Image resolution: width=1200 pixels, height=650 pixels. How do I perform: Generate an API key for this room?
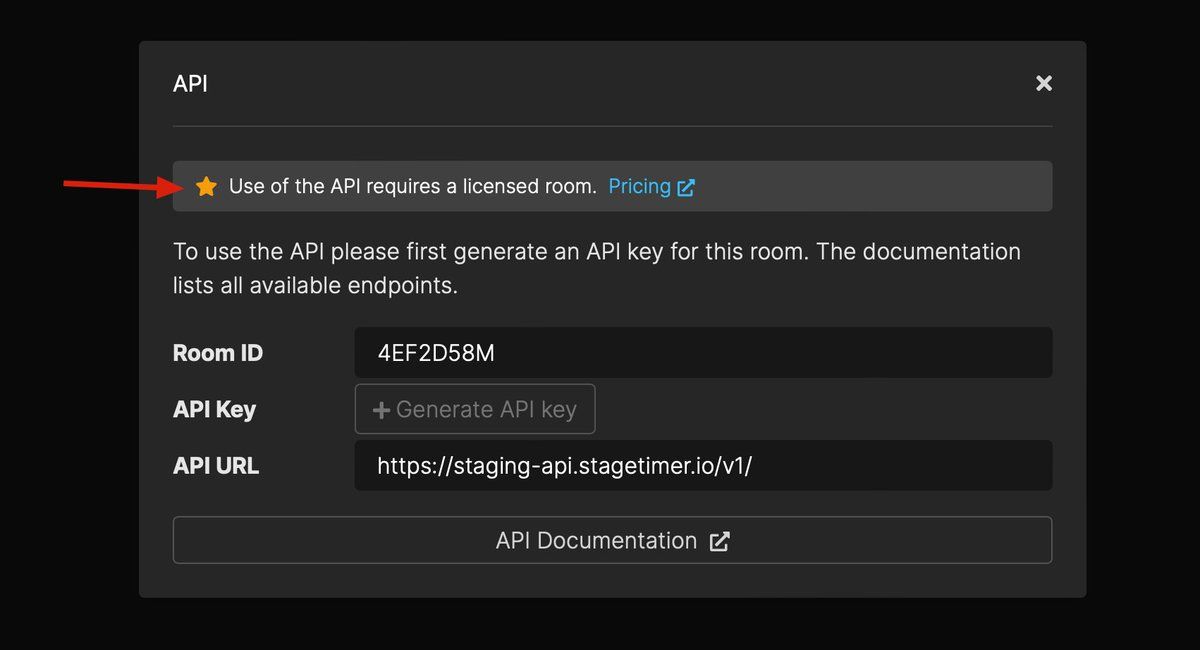[475, 409]
